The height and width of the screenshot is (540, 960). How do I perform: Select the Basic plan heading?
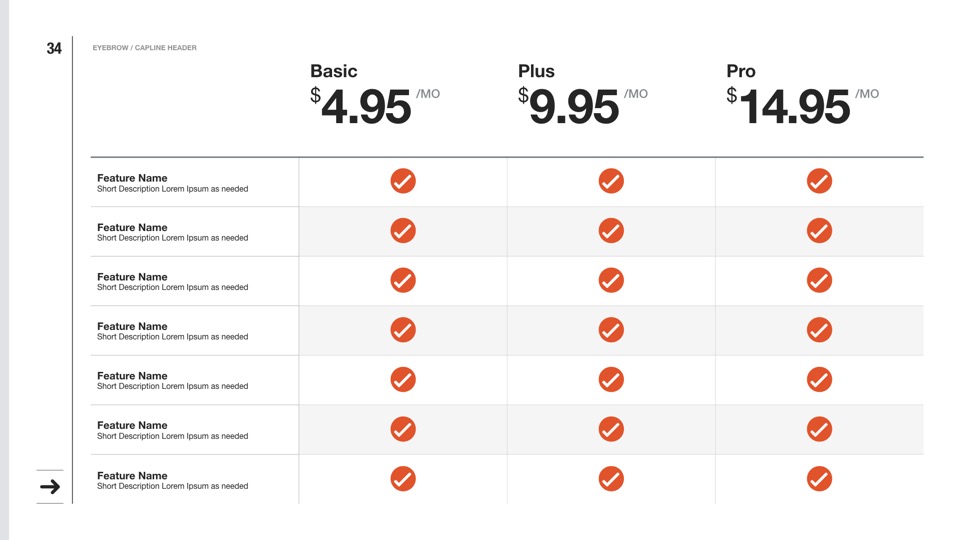pos(333,71)
